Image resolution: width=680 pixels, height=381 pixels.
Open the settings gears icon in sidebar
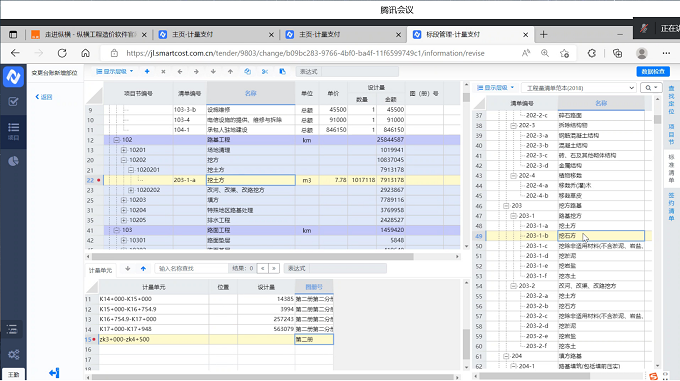(13, 355)
